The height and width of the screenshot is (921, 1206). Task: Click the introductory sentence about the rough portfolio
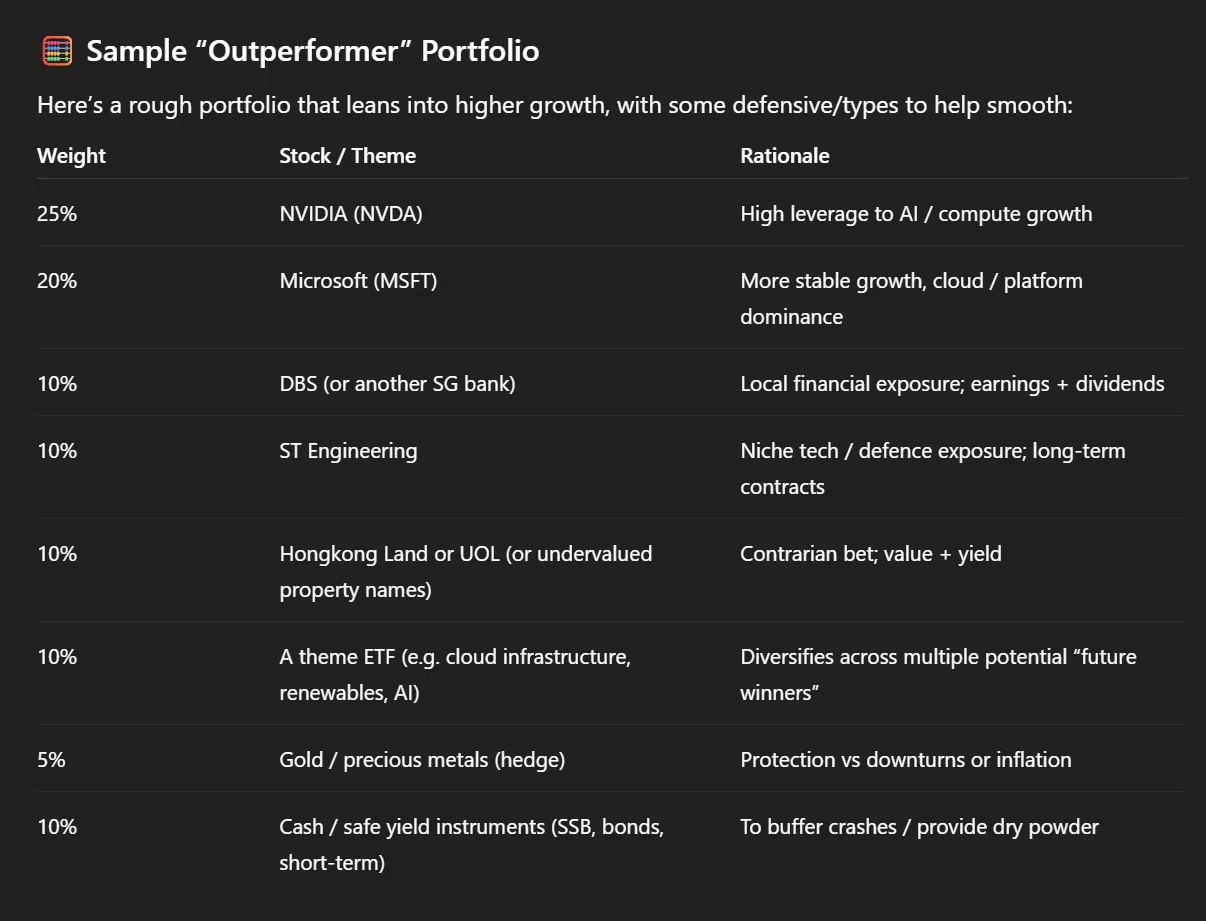tap(554, 105)
